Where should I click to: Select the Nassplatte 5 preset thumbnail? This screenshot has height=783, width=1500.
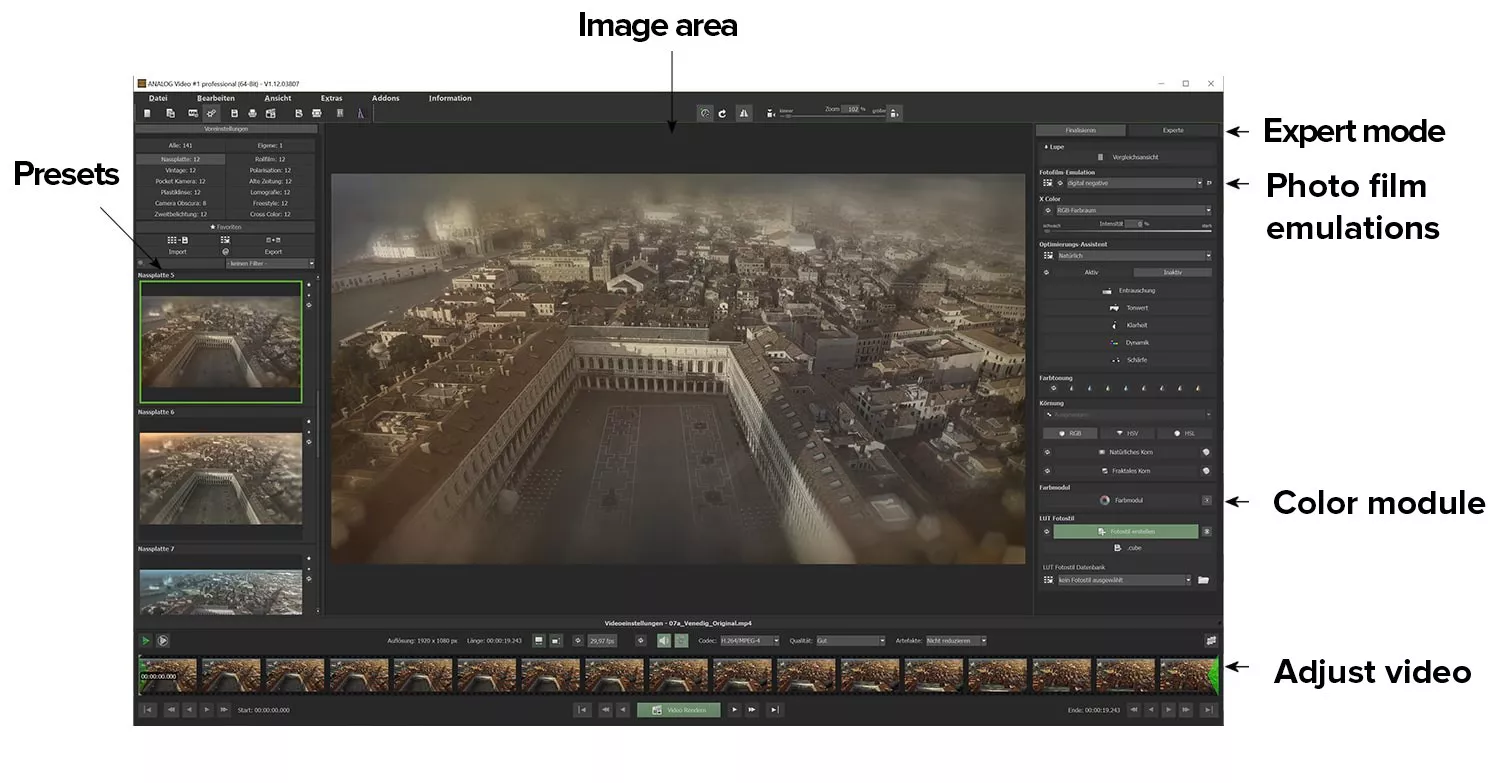(x=221, y=341)
